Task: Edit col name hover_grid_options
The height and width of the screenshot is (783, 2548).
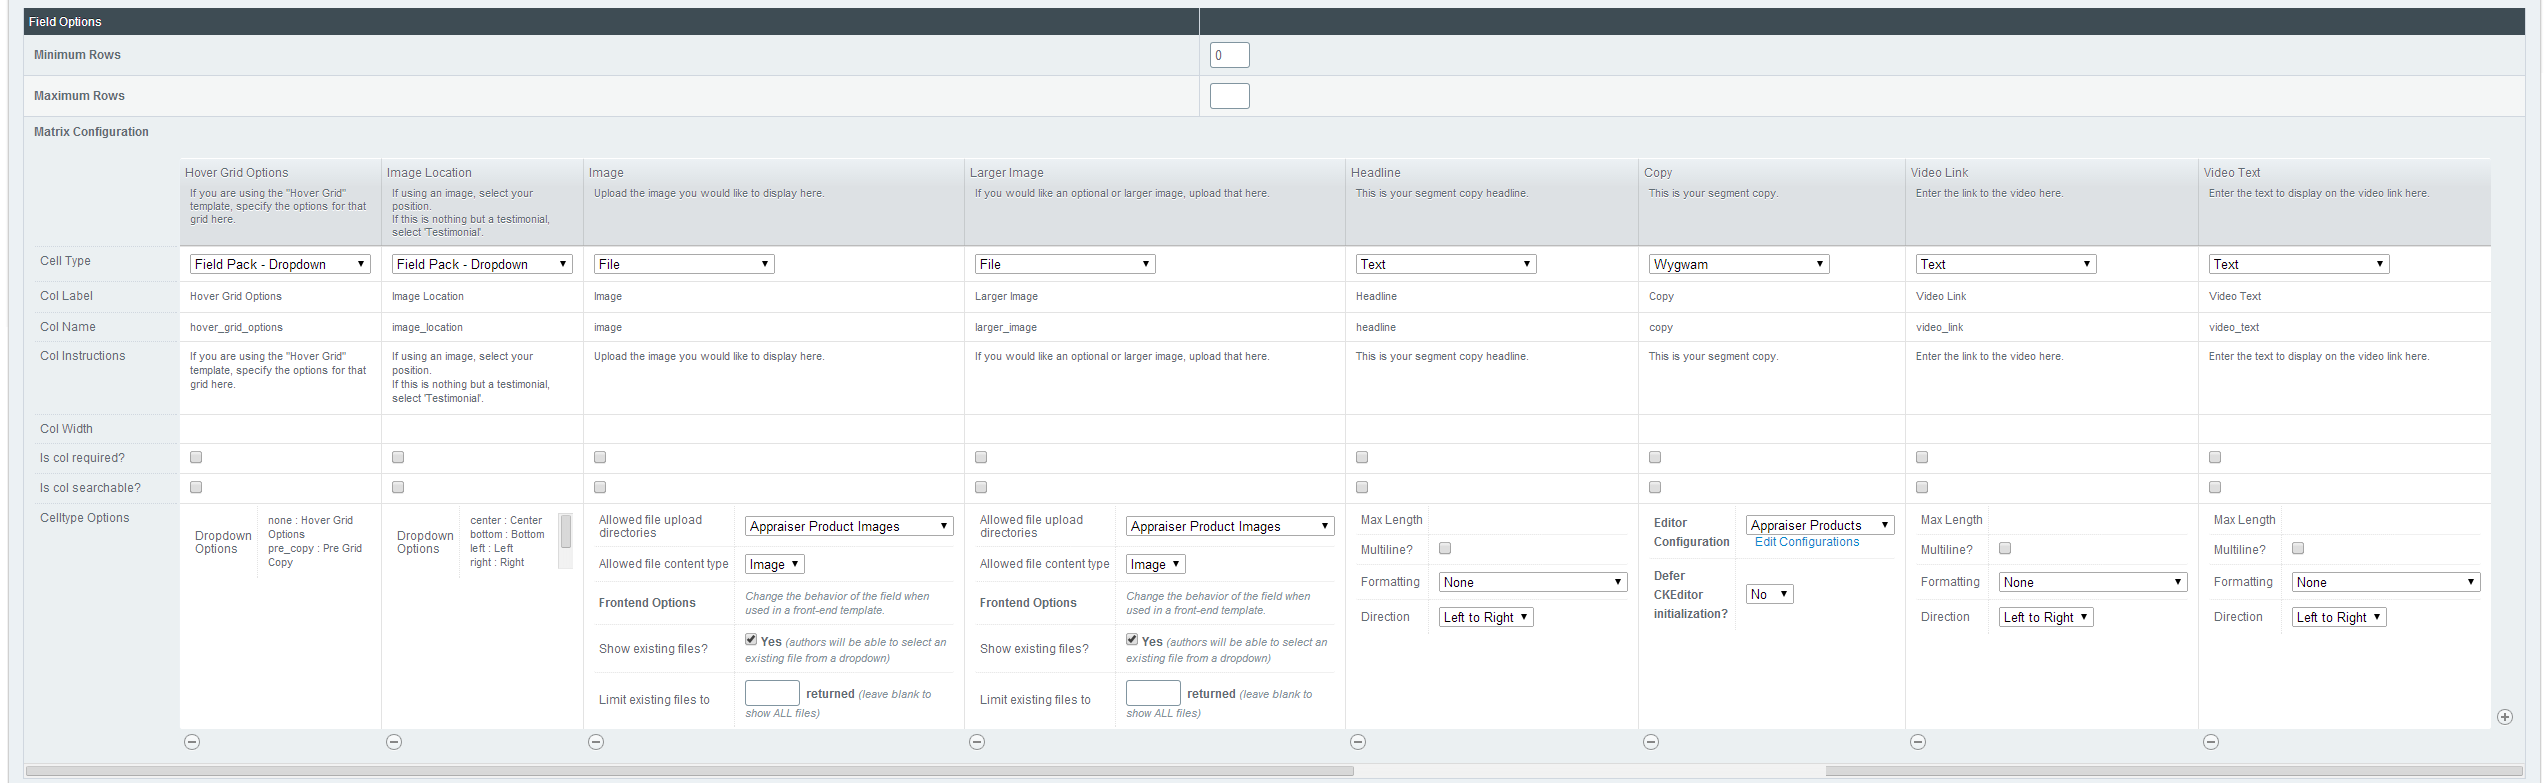Action: point(236,327)
